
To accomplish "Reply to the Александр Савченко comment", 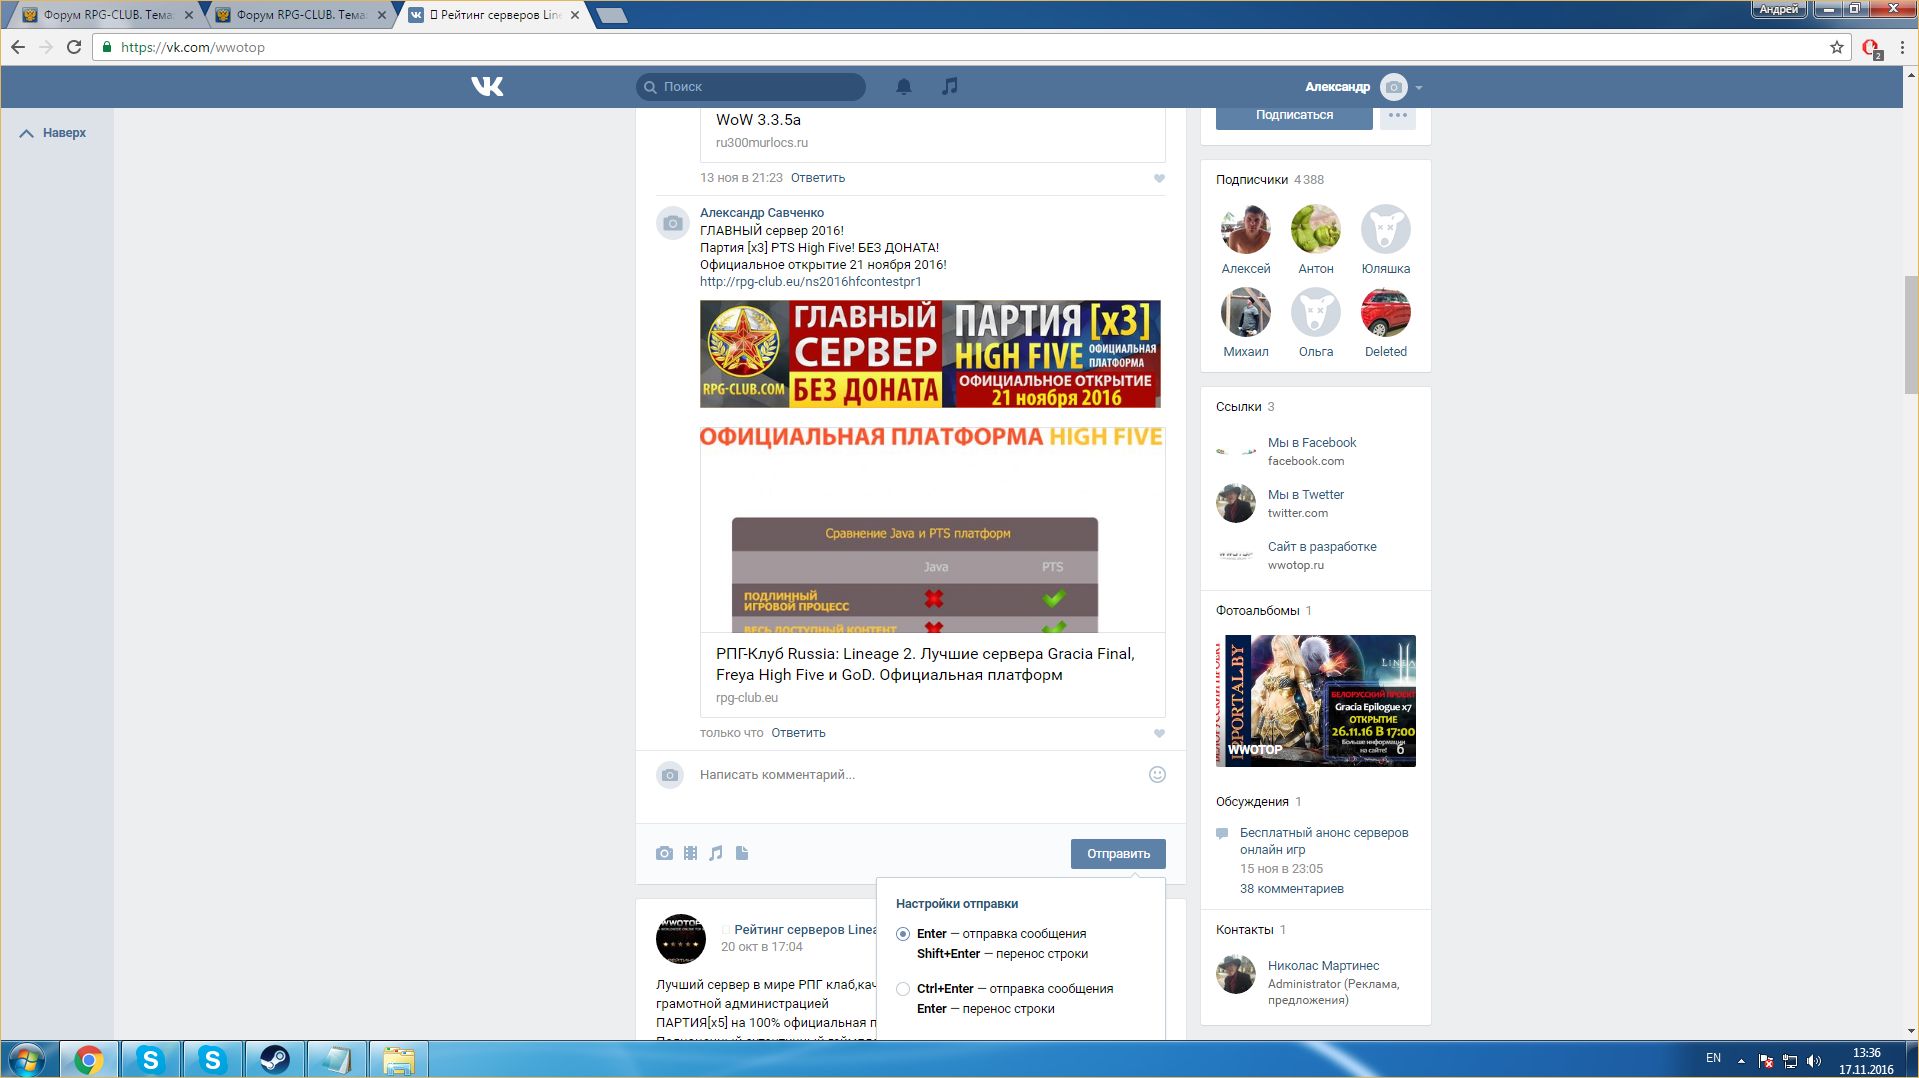I will tap(798, 733).
